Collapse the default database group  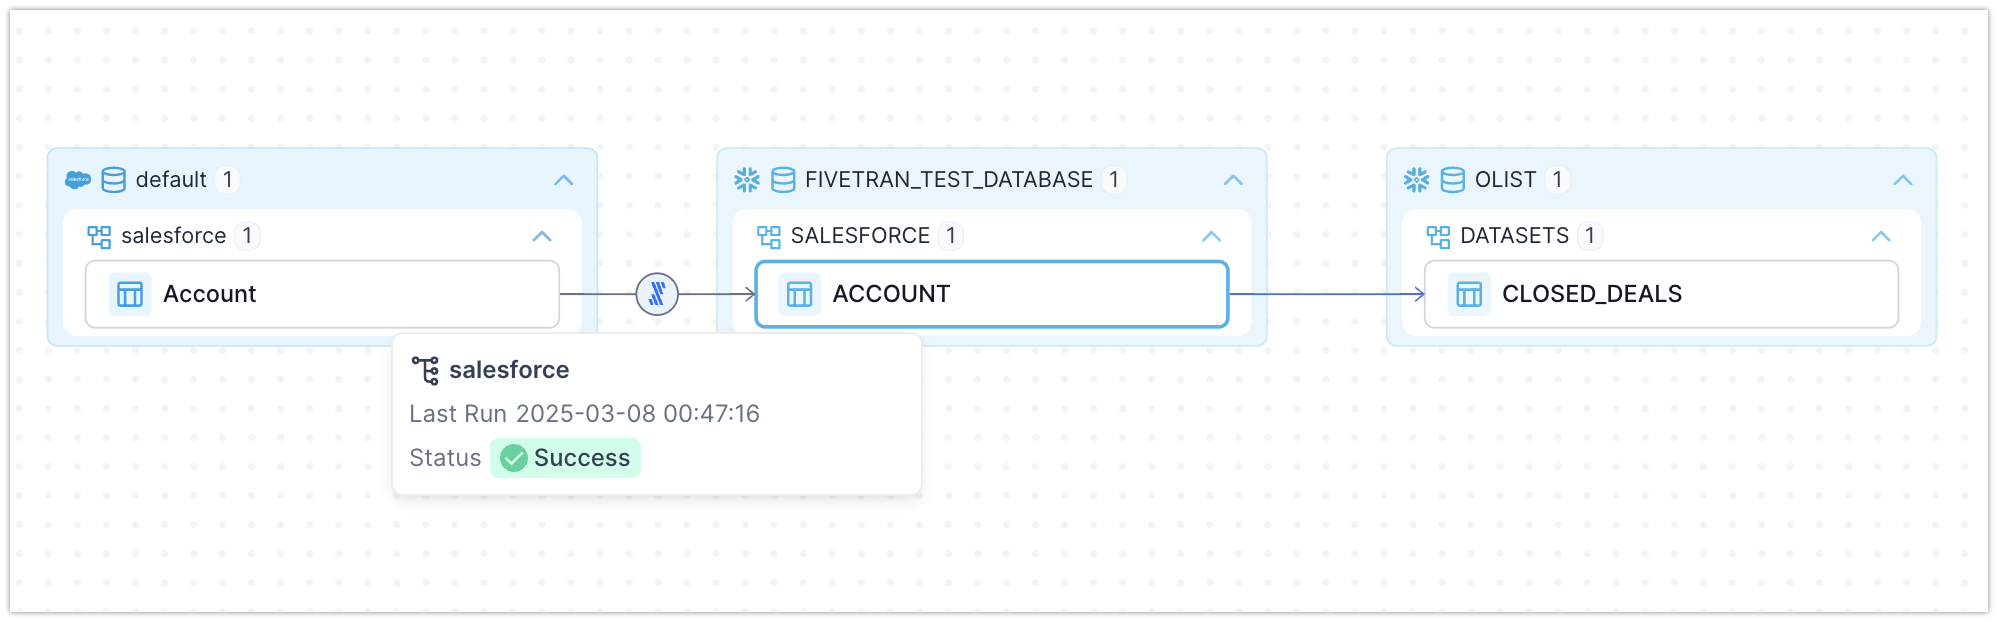tap(564, 180)
